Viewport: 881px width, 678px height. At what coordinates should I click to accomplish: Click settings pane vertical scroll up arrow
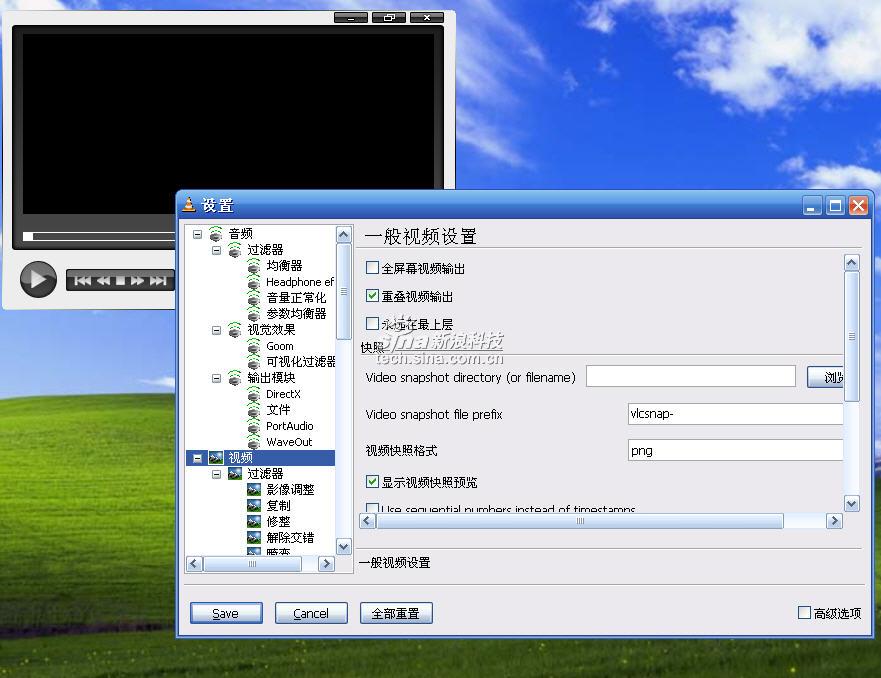(852, 262)
